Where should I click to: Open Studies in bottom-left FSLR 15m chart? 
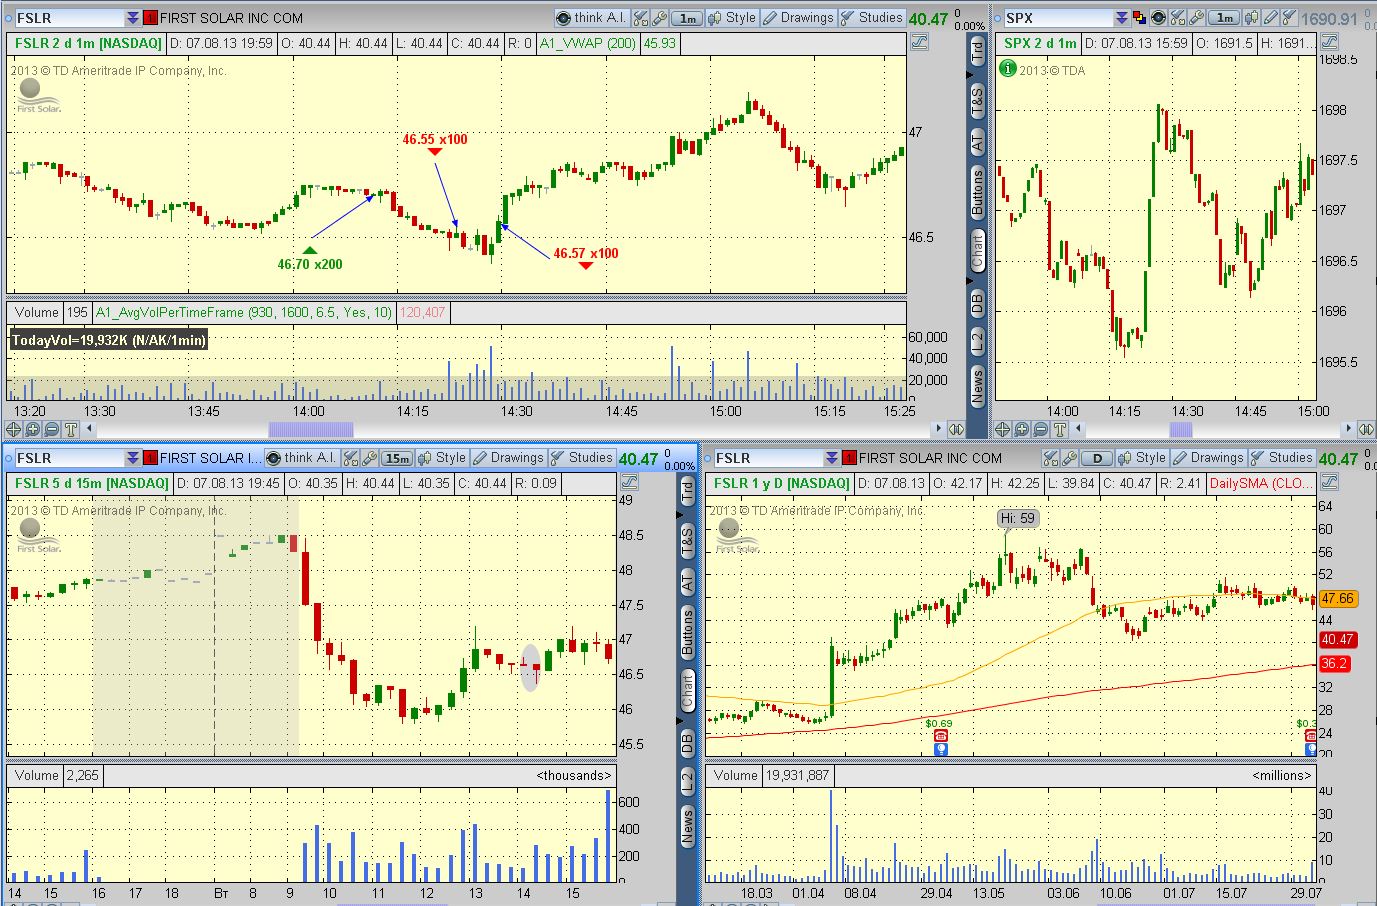[x=581, y=458]
